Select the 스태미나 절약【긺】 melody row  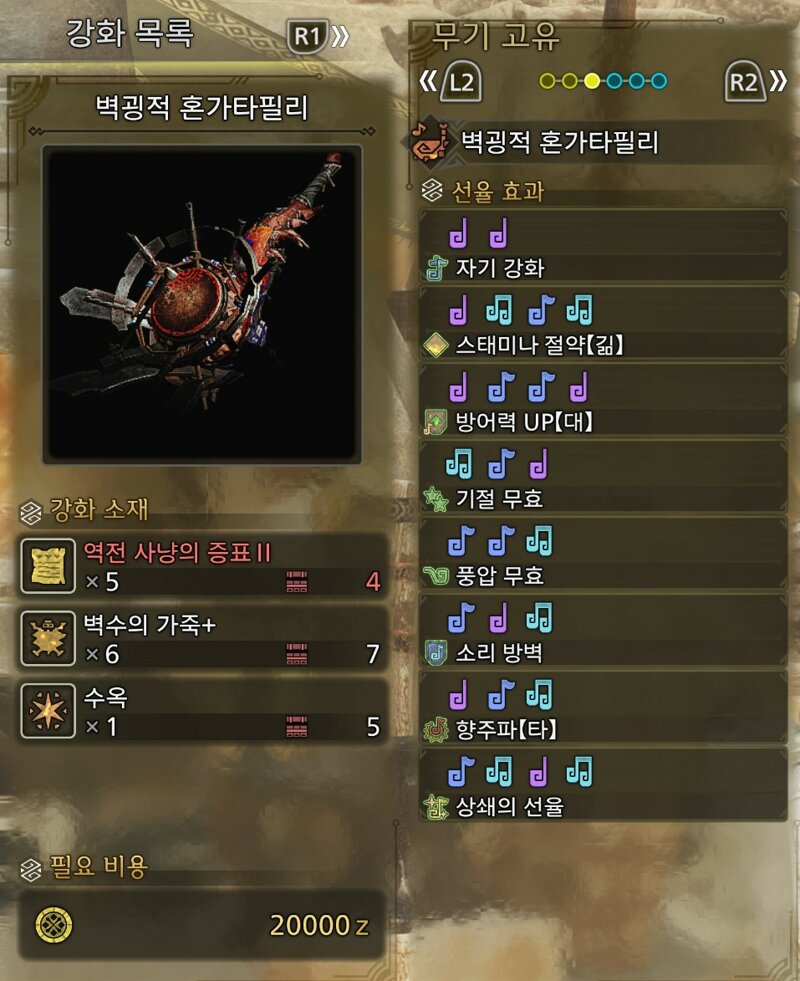(604, 324)
